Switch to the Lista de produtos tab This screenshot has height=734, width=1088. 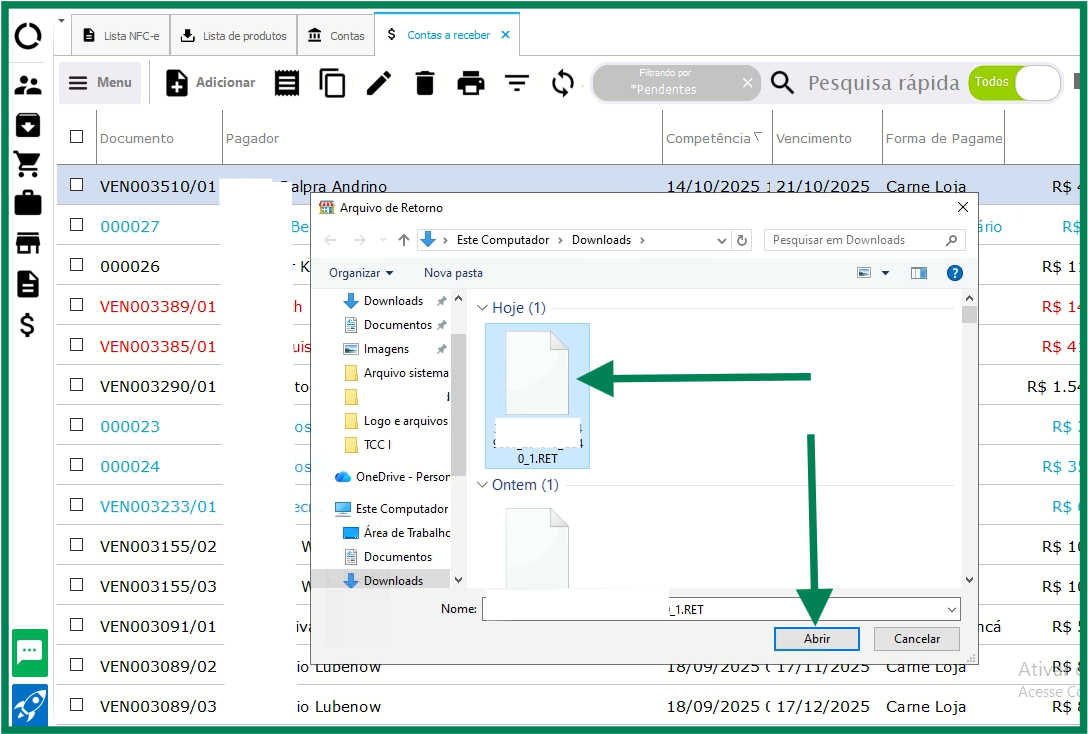235,36
